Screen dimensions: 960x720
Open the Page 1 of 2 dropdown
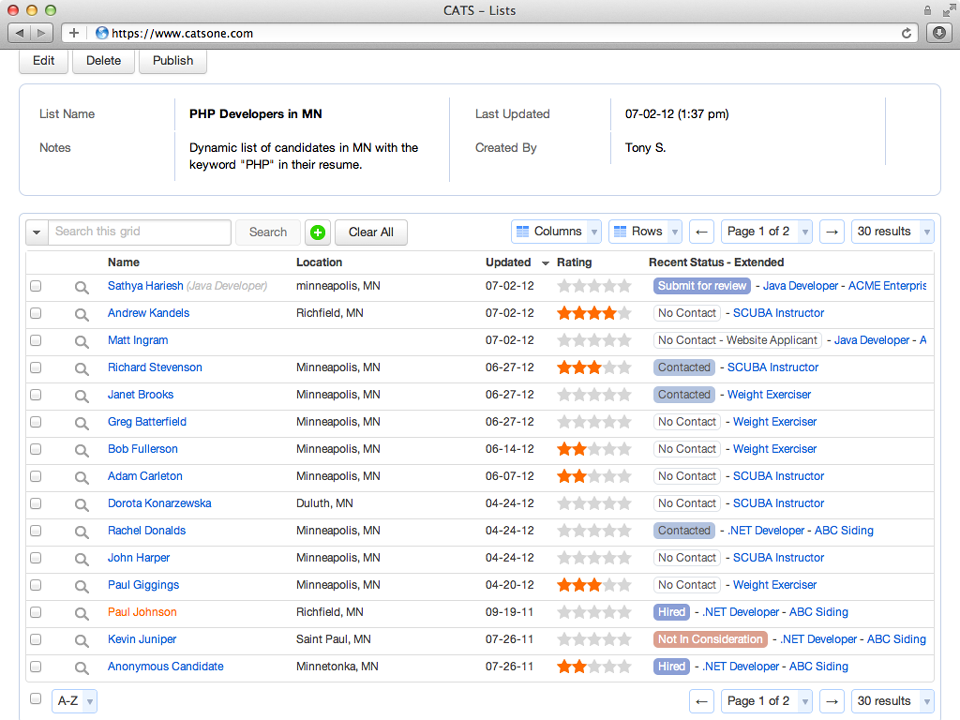[766, 231]
